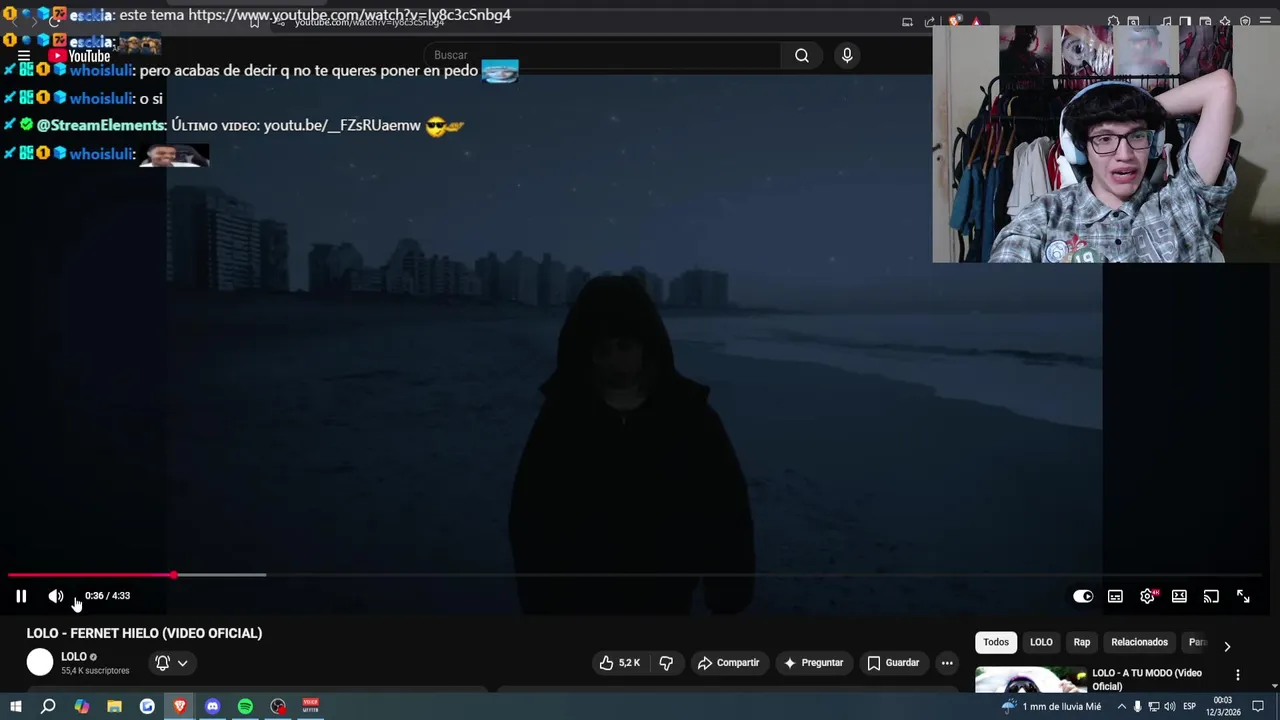1280x720 pixels.
Task: Open the LOLO channel name link
Action: (x=74, y=657)
